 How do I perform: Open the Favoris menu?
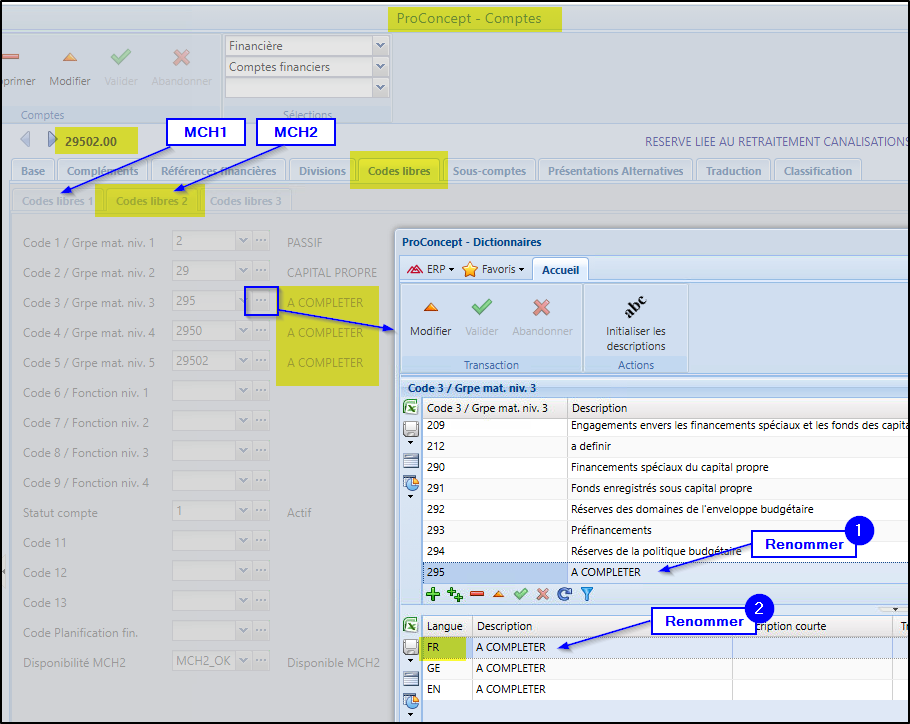coord(493,269)
